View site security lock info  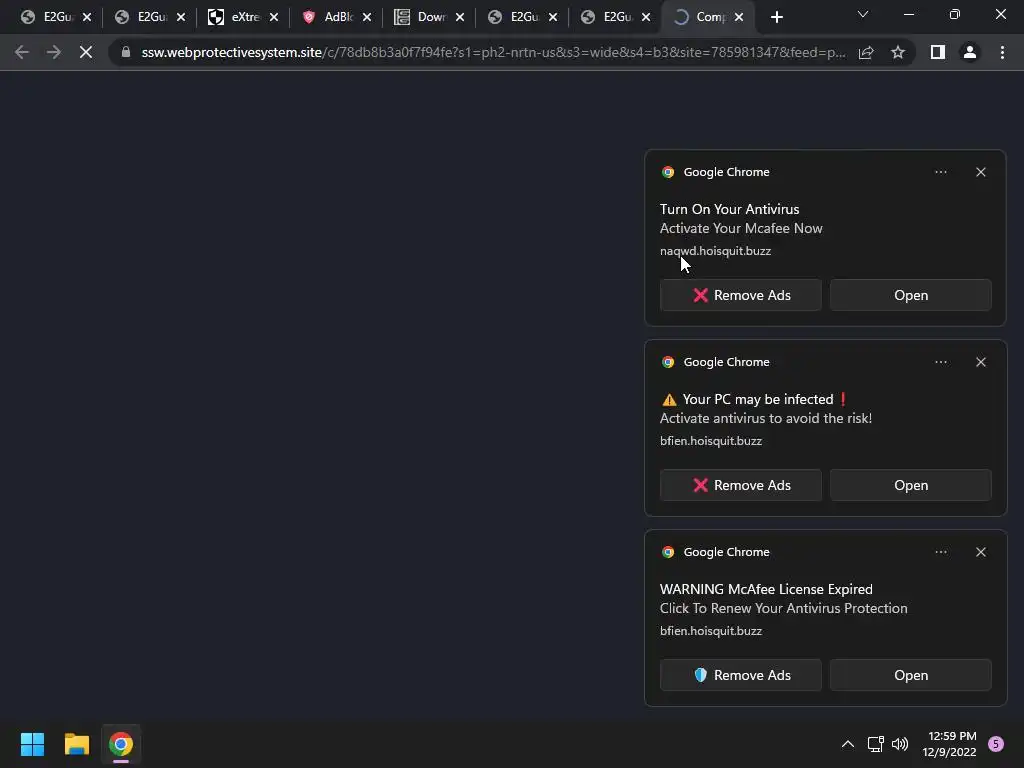[125, 52]
